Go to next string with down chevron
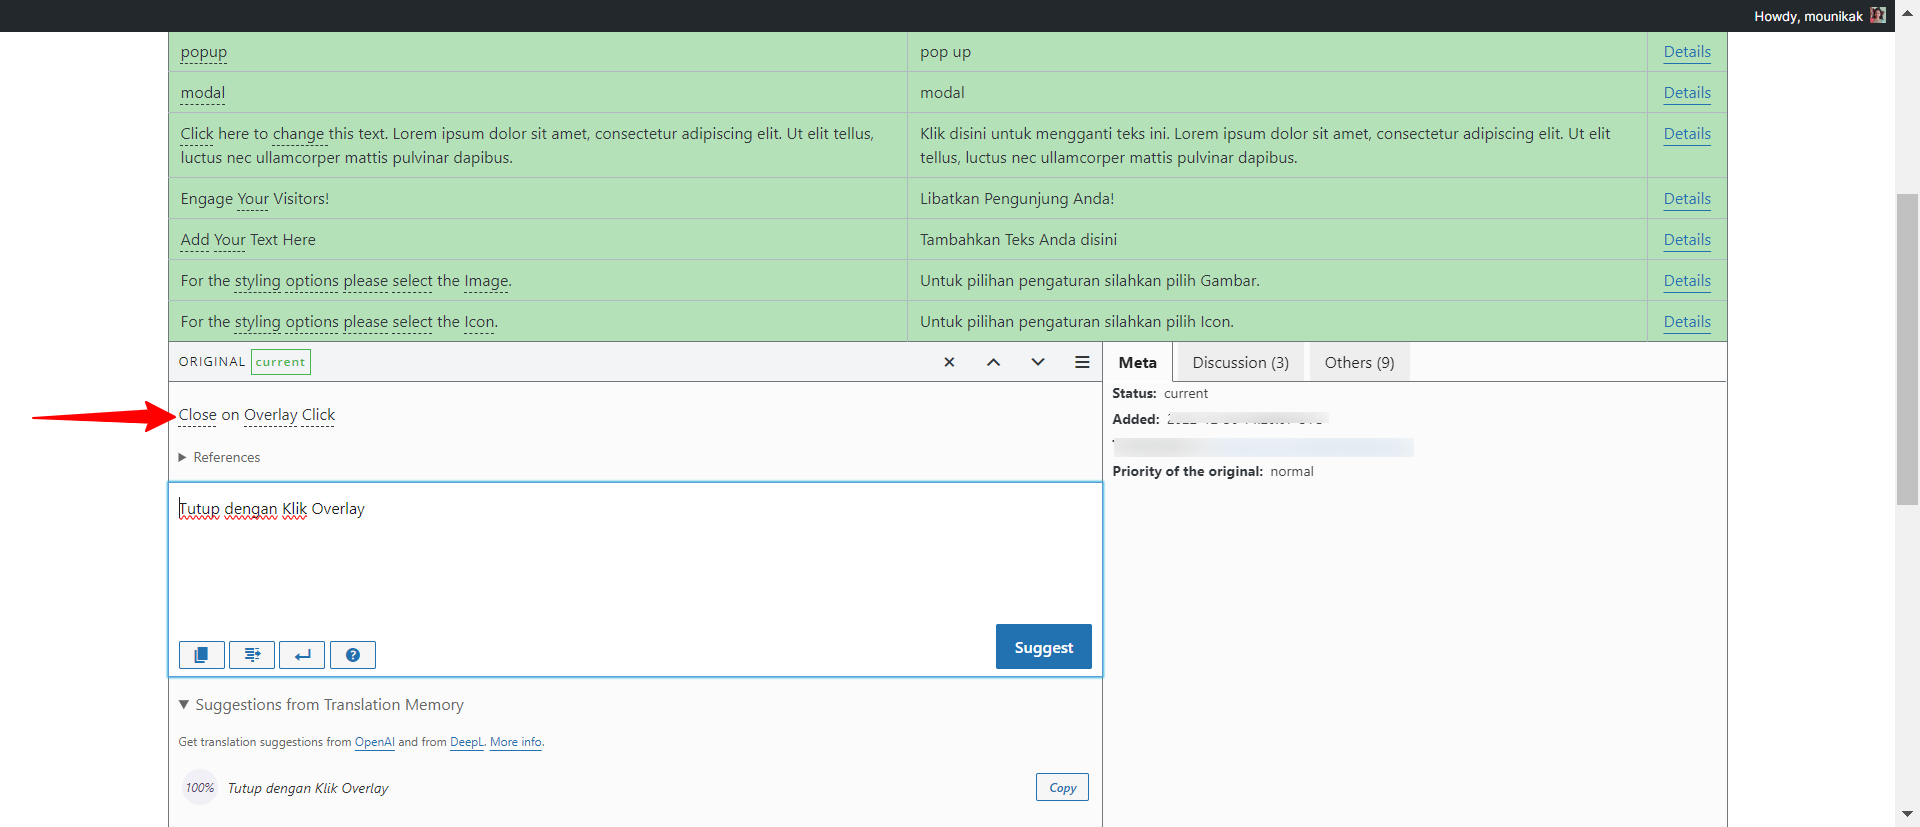The width and height of the screenshot is (1920, 827). click(x=1038, y=362)
